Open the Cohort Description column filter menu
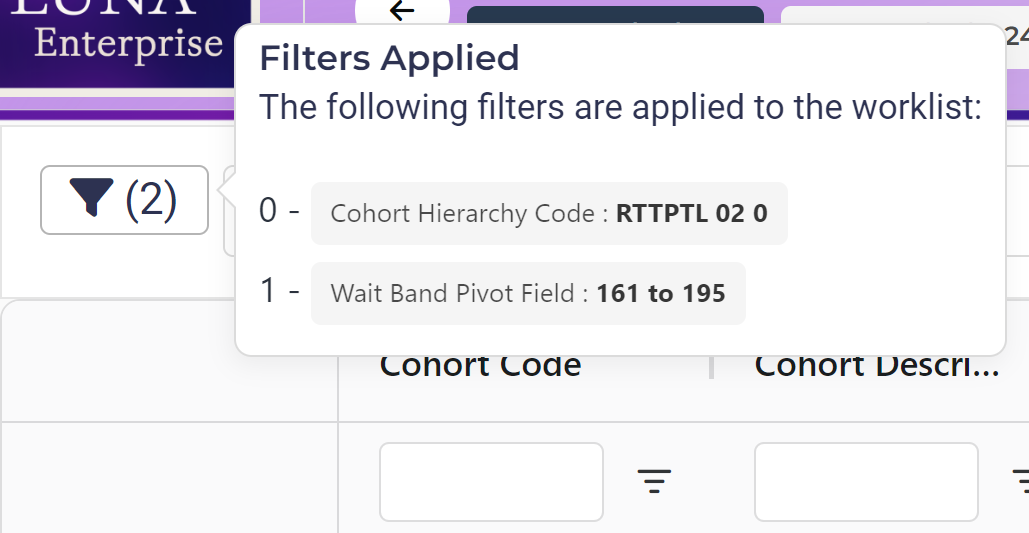This screenshot has height=533, width=1029. pyautogui.click(x=1021, y=482)
